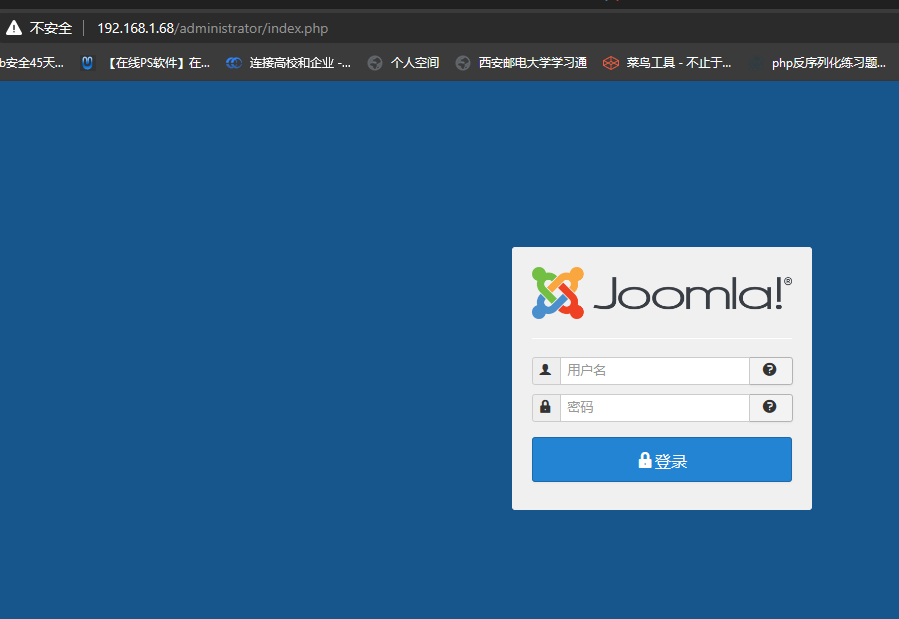Open the 个人空间 bookmark

[404, 62]
